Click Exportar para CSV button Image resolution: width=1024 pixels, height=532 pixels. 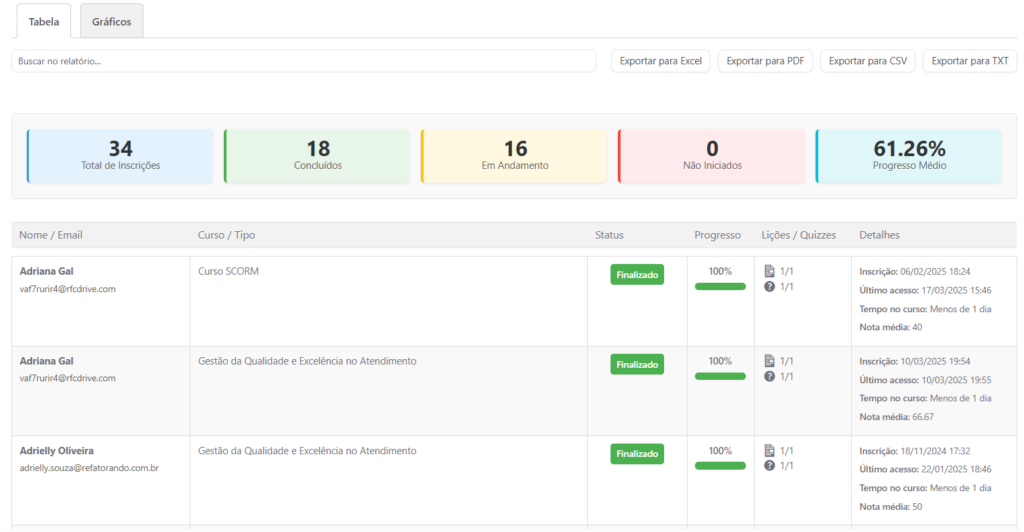(867, 61)
